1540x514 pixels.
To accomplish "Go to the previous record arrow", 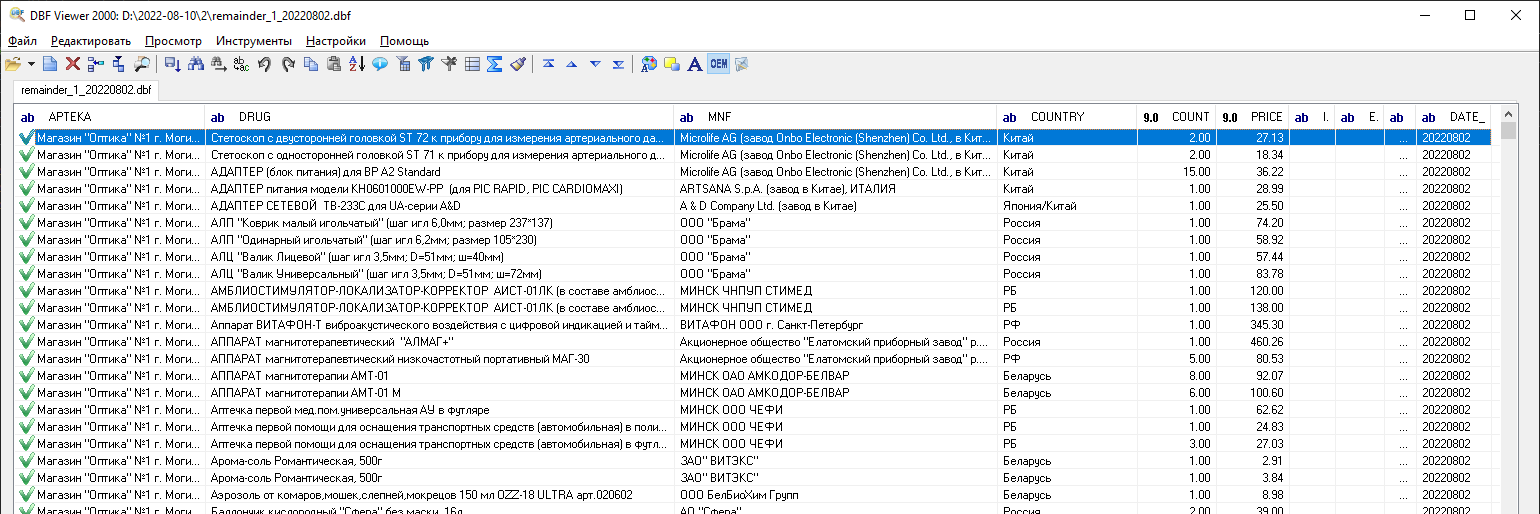I will [571, 64].
